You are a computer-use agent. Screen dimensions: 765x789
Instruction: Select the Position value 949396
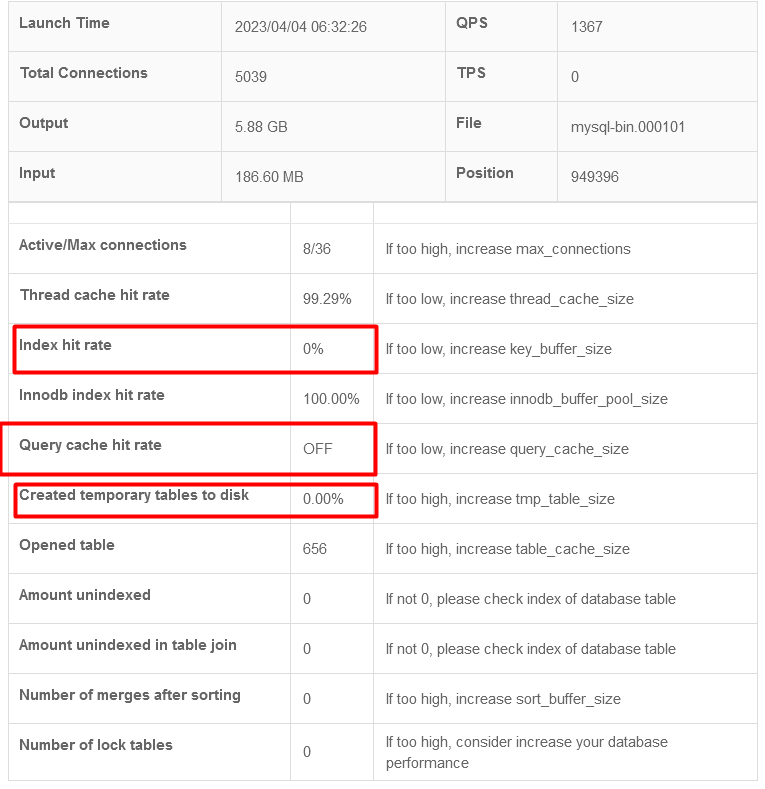coord(594,177)
